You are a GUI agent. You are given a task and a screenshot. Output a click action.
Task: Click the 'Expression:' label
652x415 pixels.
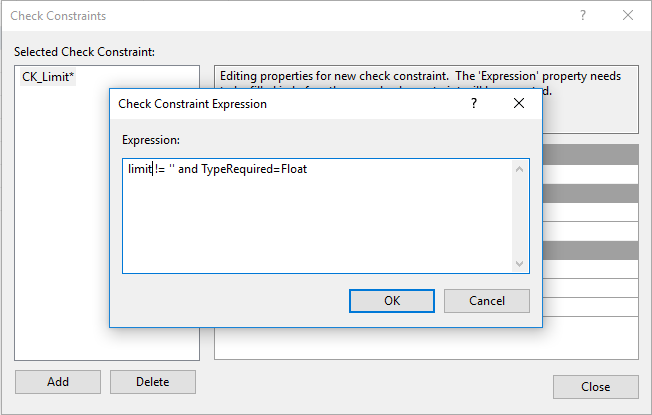(151, 139)
